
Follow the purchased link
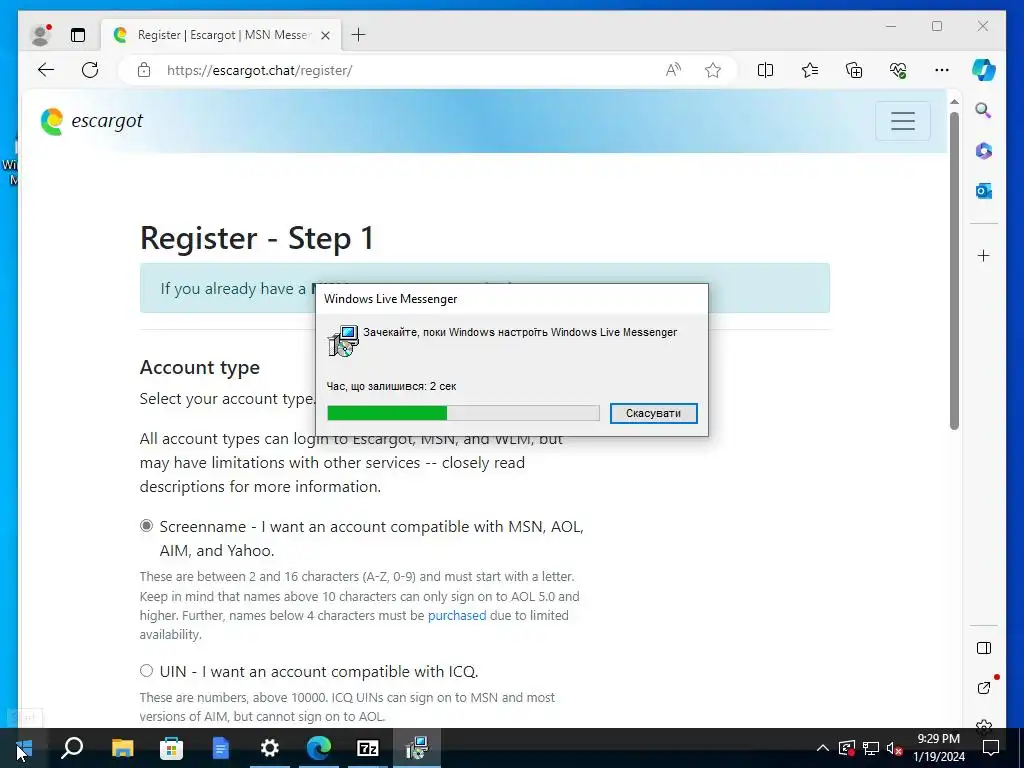456,615
